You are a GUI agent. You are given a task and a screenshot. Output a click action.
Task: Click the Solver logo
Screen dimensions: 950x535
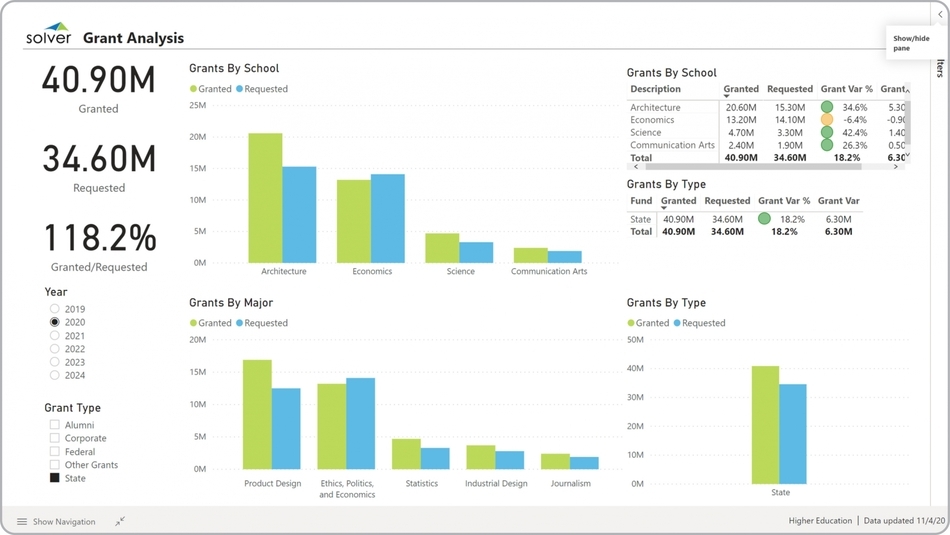click(x=48, y=34)
